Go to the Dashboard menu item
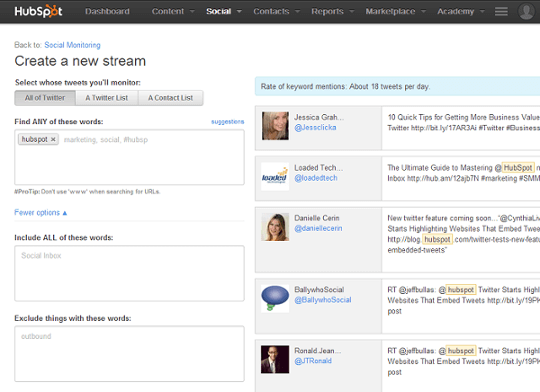The image size is (540, 392). [x=107, y=11]
